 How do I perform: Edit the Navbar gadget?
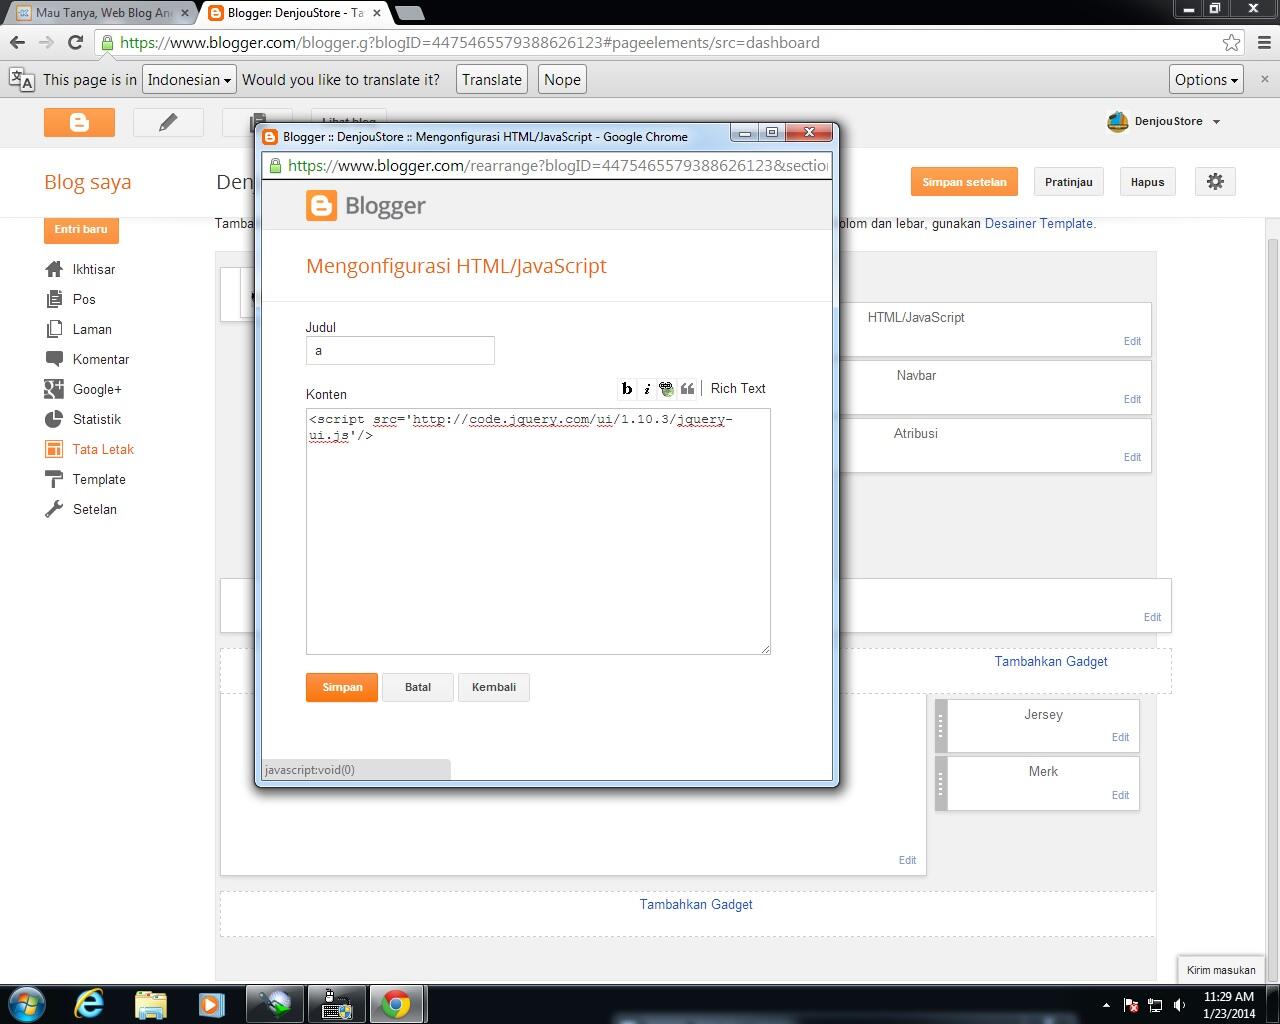click(1132, 399)
